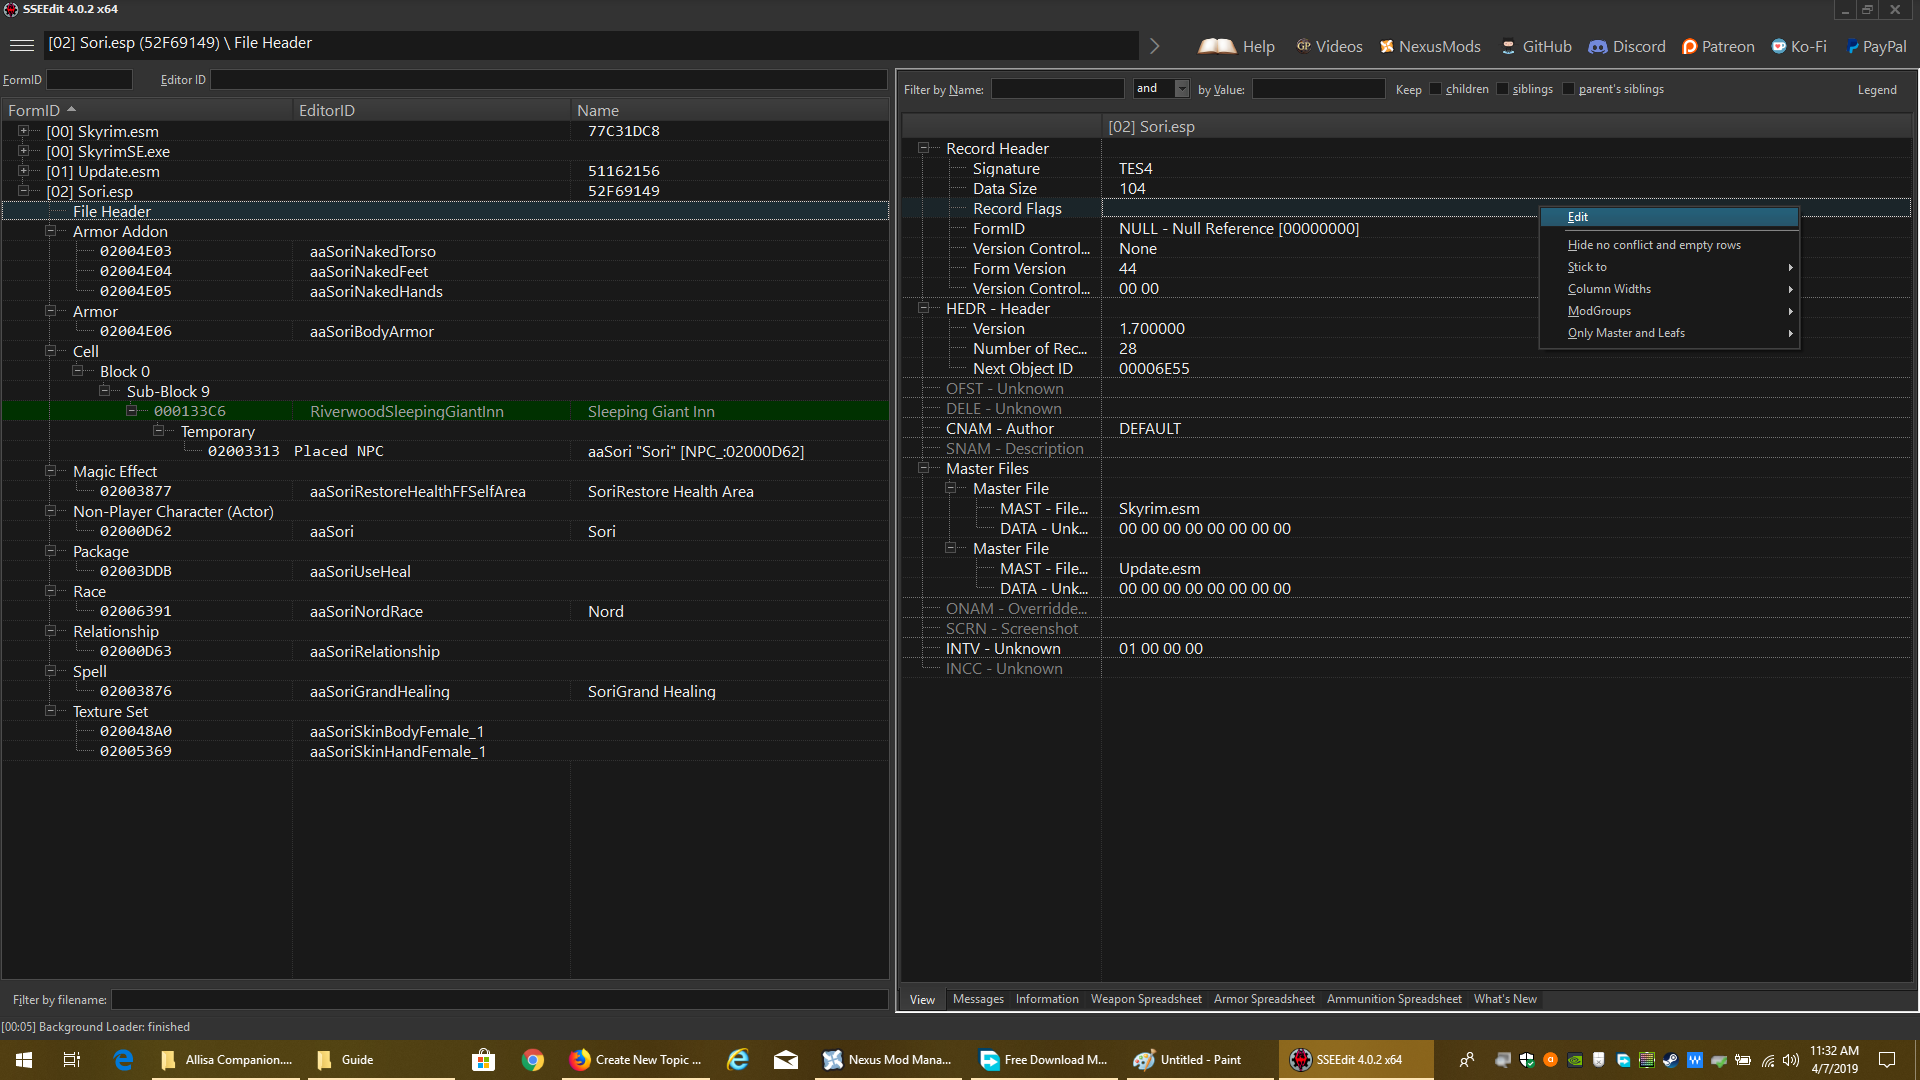Enable the Keep siblings checkbox
Screen dimensions: 1920x1080
point(1502,89)
